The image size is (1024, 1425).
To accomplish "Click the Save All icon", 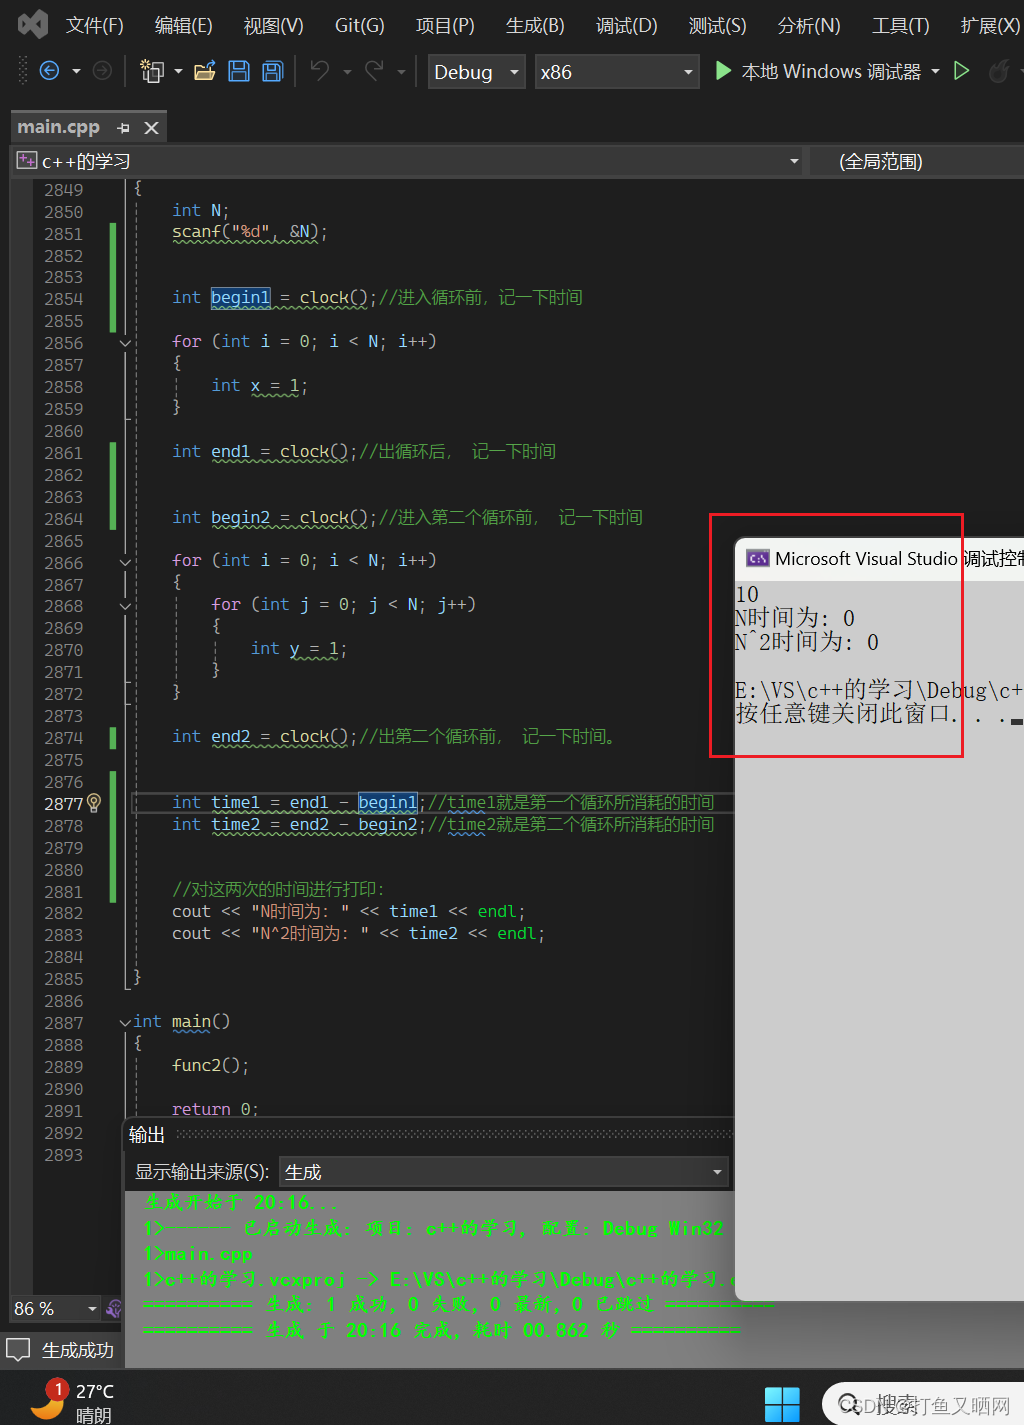I will [x=272, y=71].
